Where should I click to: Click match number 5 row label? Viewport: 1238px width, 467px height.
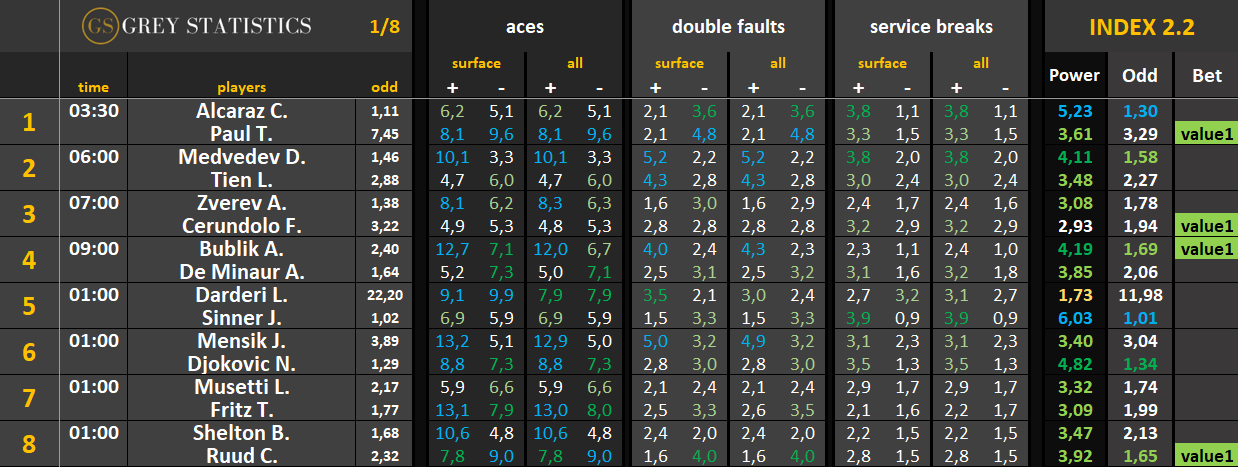pyautogui.click(x=29, y=307)
